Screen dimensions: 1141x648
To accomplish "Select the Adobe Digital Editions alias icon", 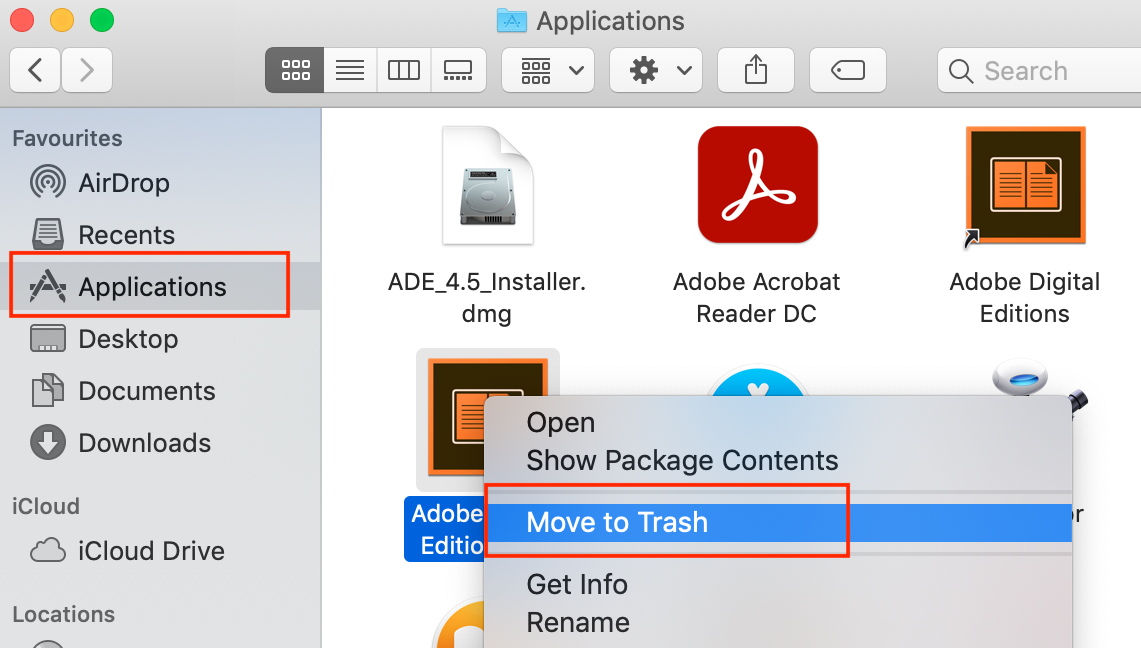I will coord(1025,185).
